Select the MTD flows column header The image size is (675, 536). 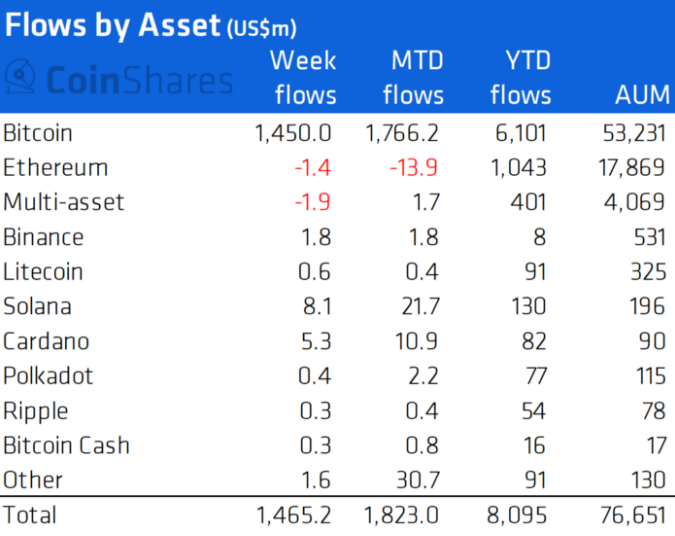pos(412,77)
